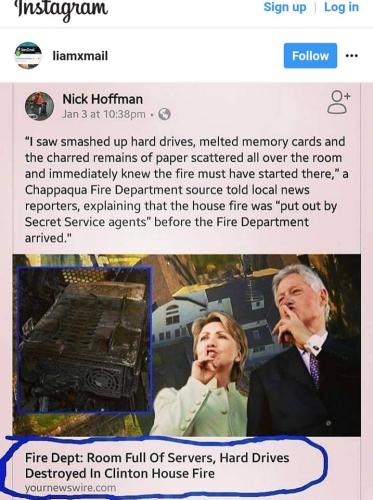Click the add friend person icon

(x=339, y=103)
